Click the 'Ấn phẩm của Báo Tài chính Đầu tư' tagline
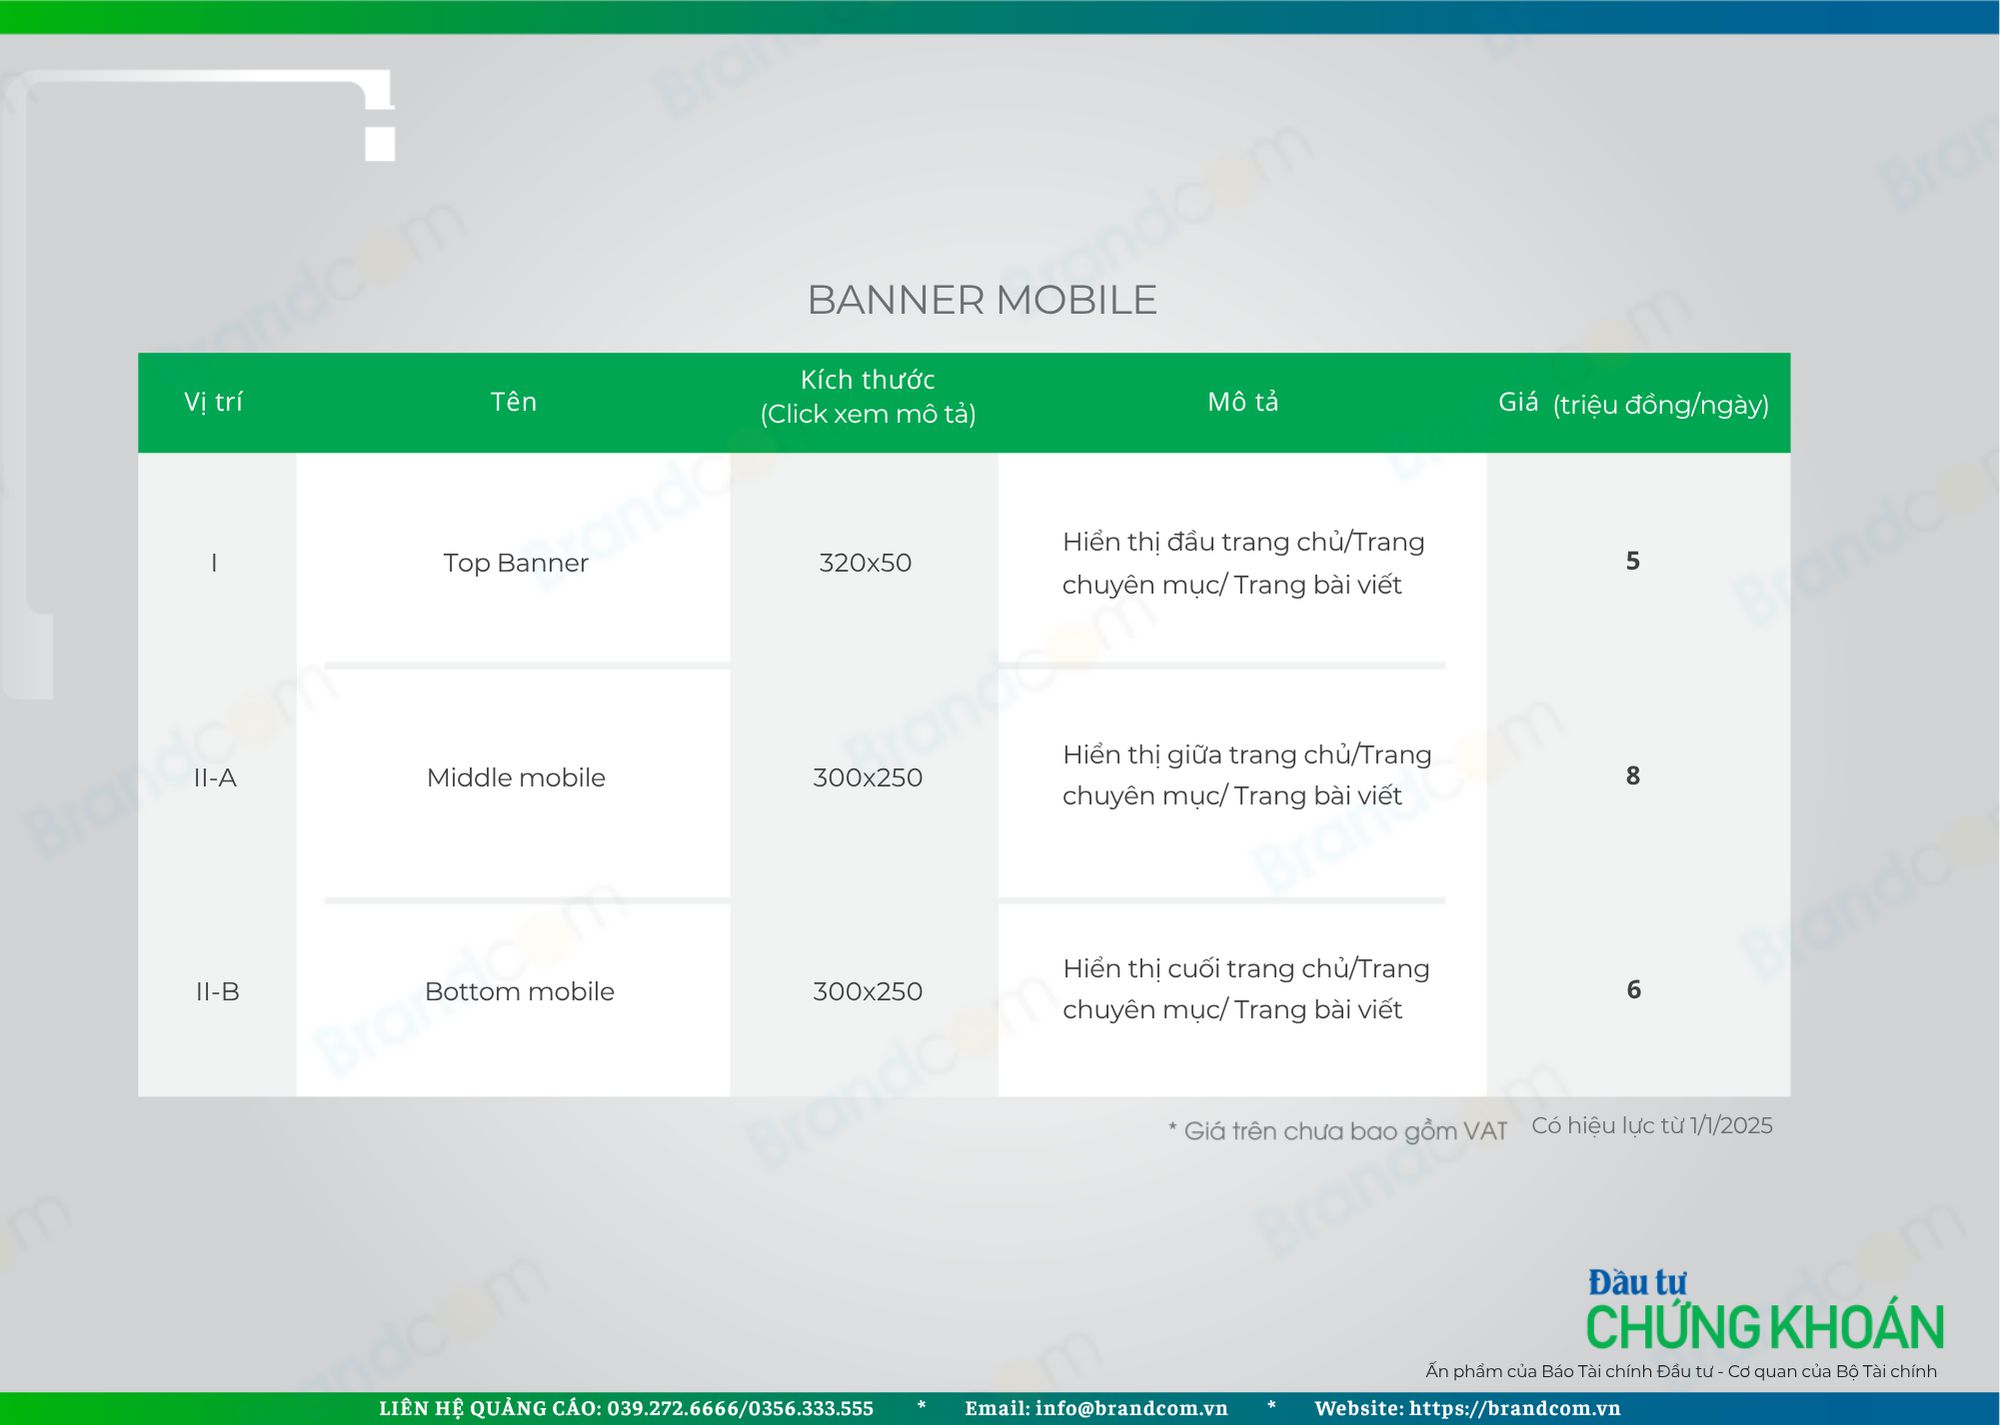 [x=1681, y=1372]
